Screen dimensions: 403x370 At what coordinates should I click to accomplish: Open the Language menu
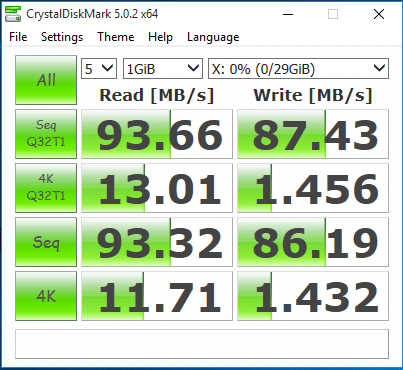pos(213,37)
